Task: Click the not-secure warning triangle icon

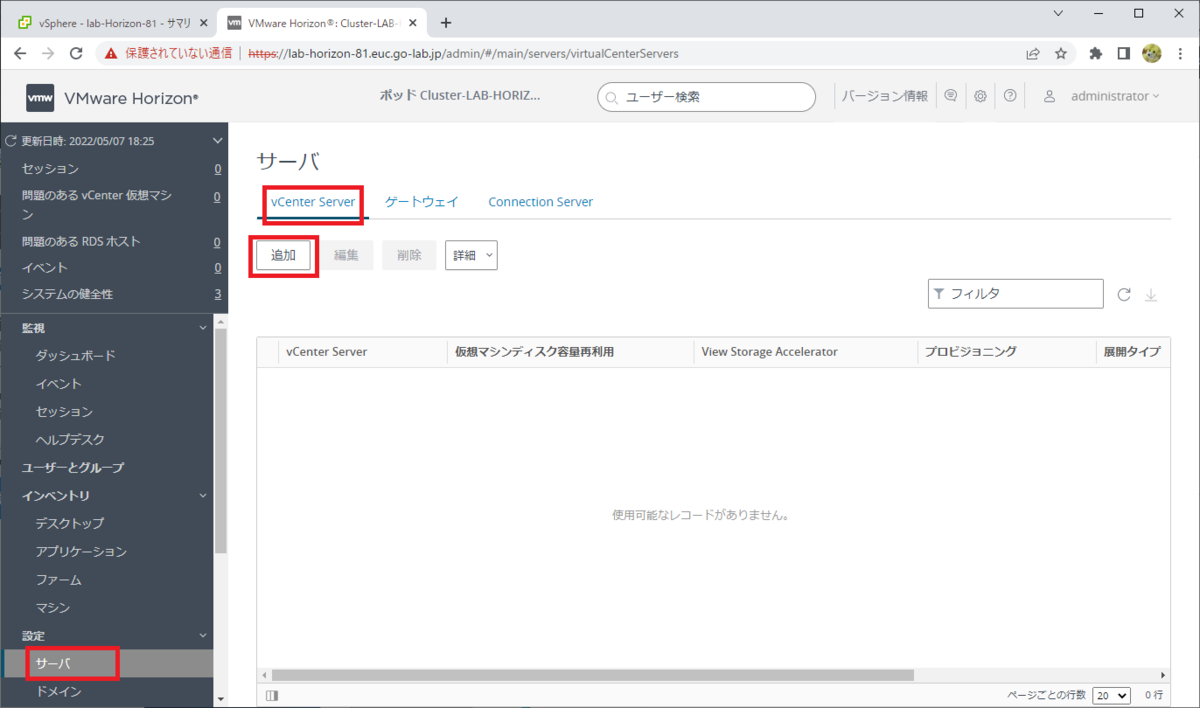Action: coord(112,53)
